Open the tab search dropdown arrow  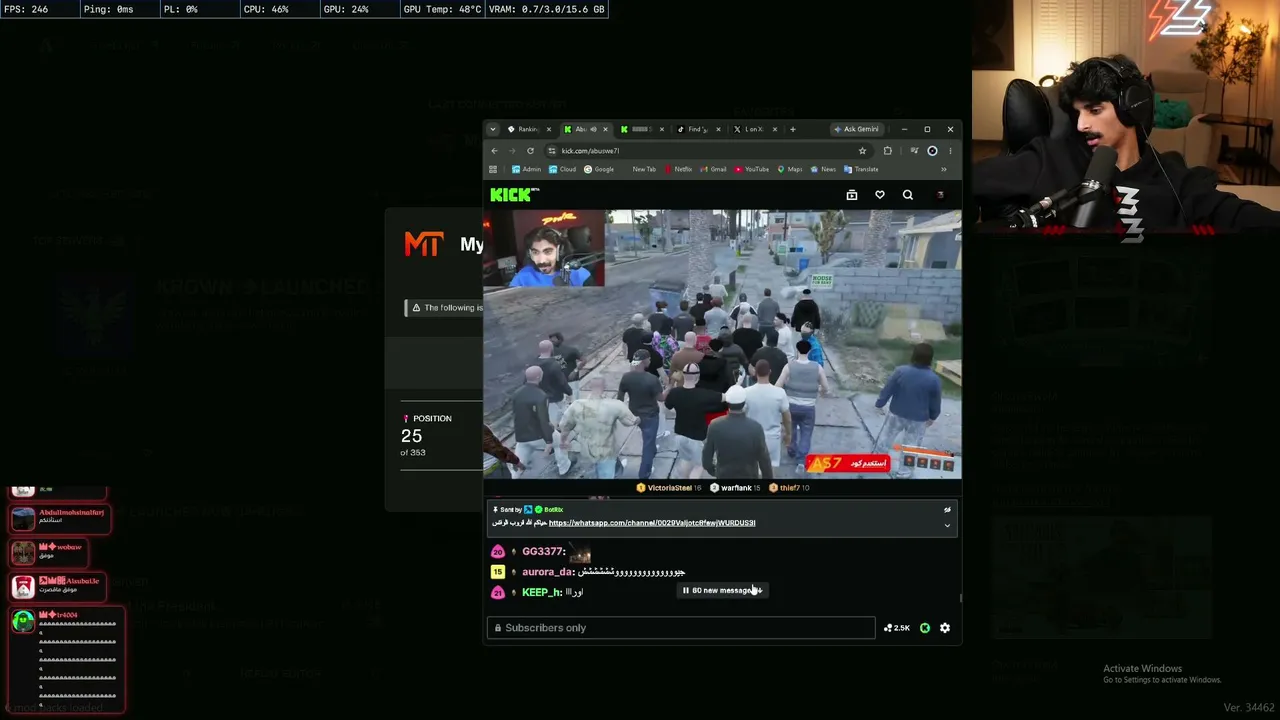[493, 129]
